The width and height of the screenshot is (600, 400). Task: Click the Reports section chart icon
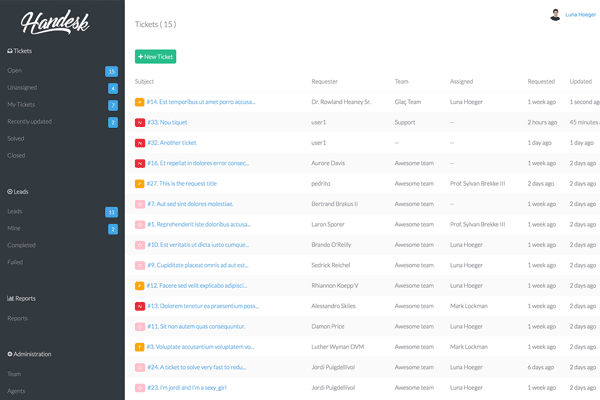coord(10,299)
